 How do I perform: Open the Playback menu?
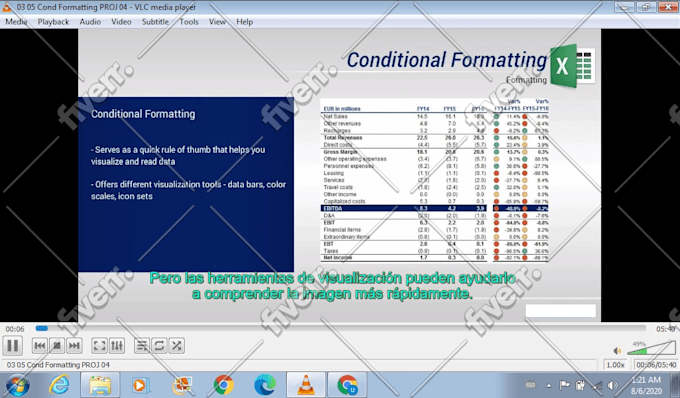pyautogui.click(x=53, y=22)
